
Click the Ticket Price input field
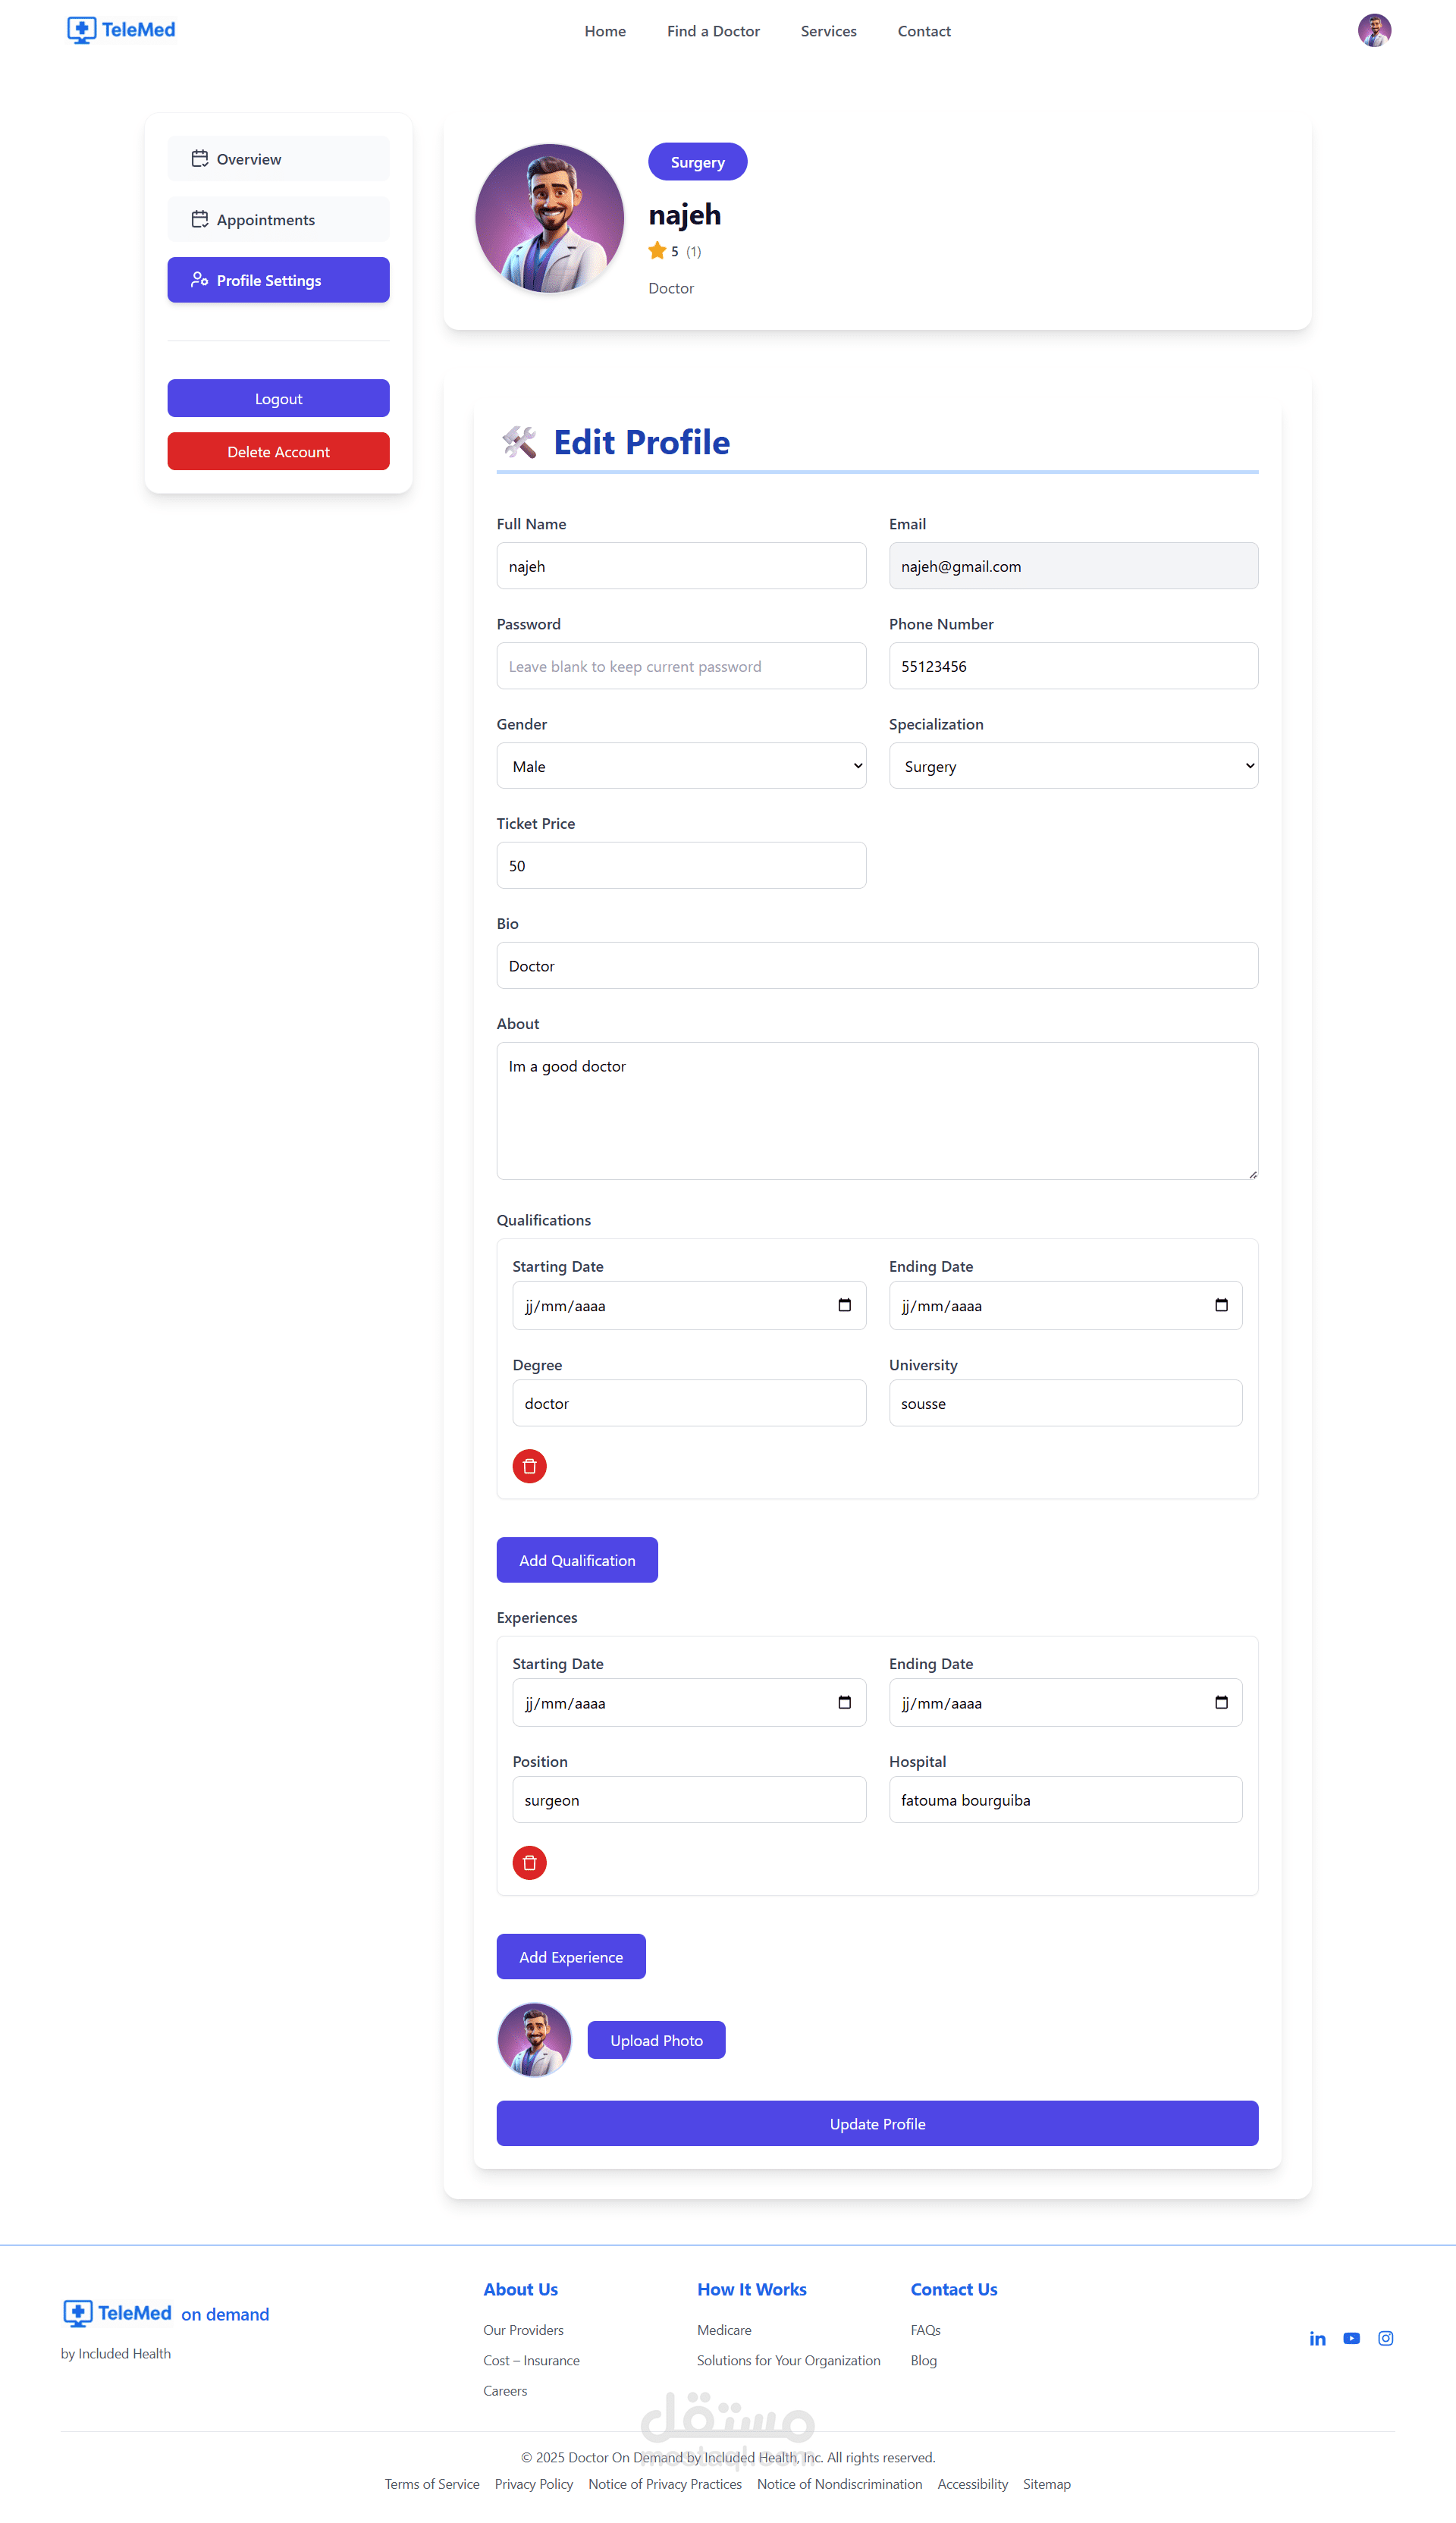point(681,865)
